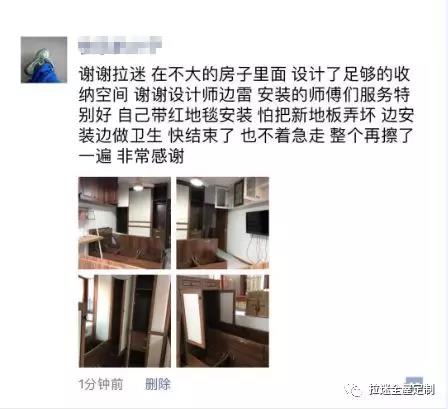The height and width of the screenshot is (409, 448).
Task: Open the poster's avatar photo
Action: (x=44, y=60)
